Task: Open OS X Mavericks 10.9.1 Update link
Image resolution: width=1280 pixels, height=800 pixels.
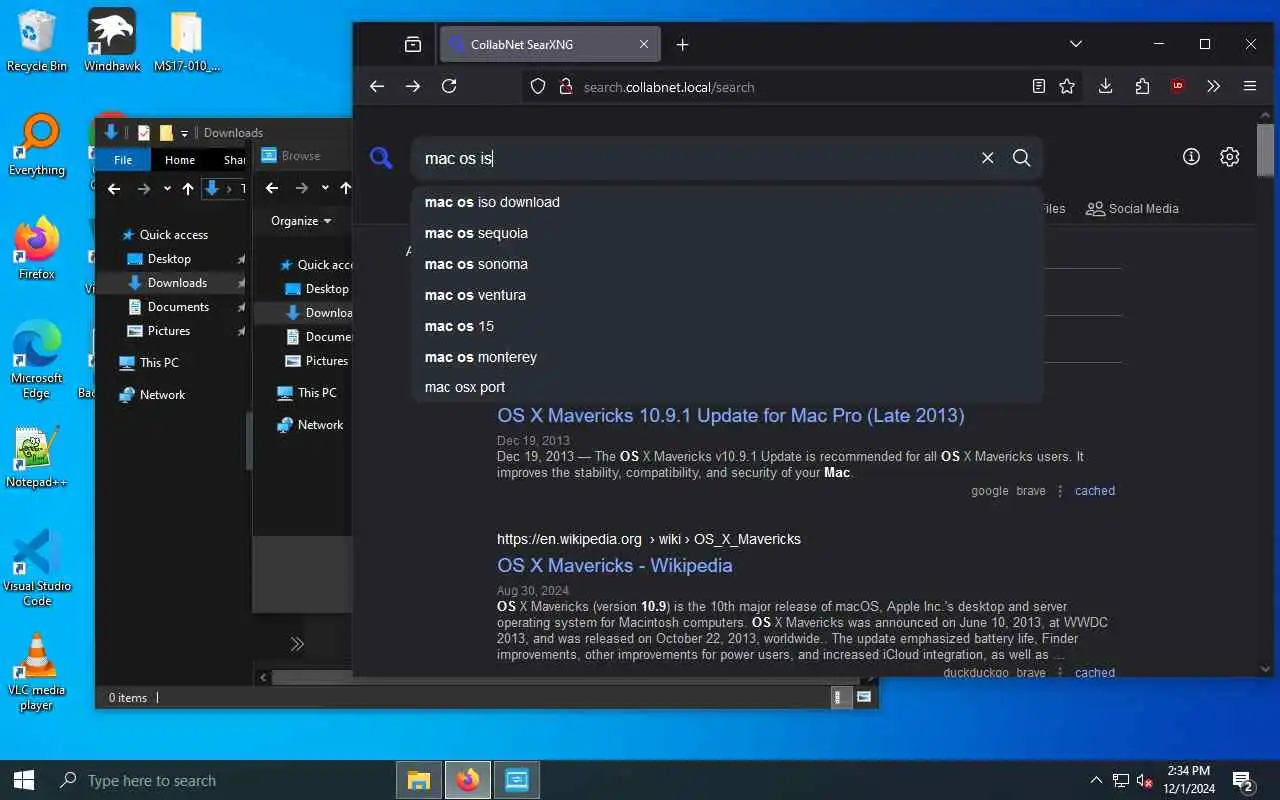Action: tap(731, 415)
